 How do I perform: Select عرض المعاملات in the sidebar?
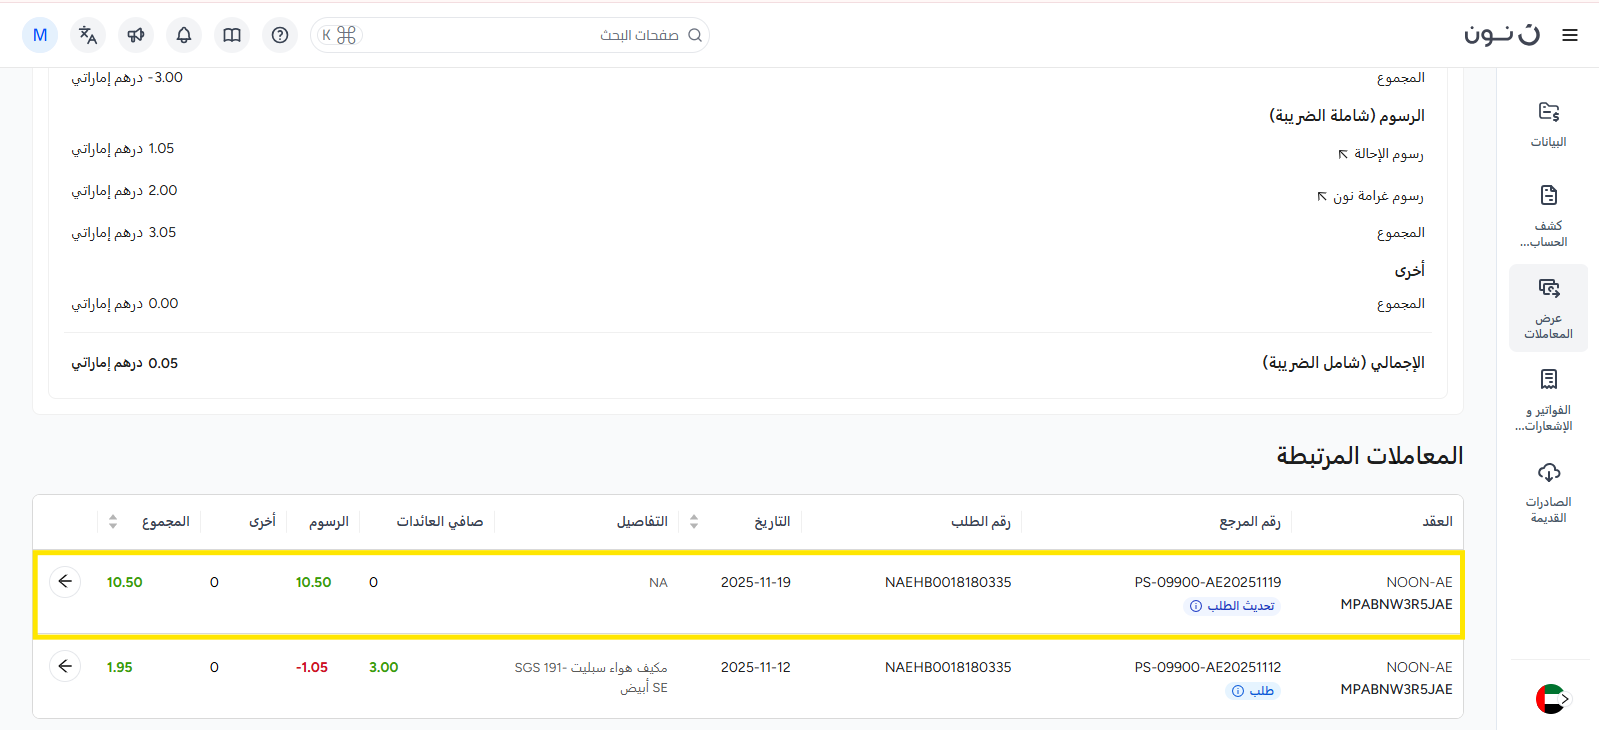coord(1548,308)
